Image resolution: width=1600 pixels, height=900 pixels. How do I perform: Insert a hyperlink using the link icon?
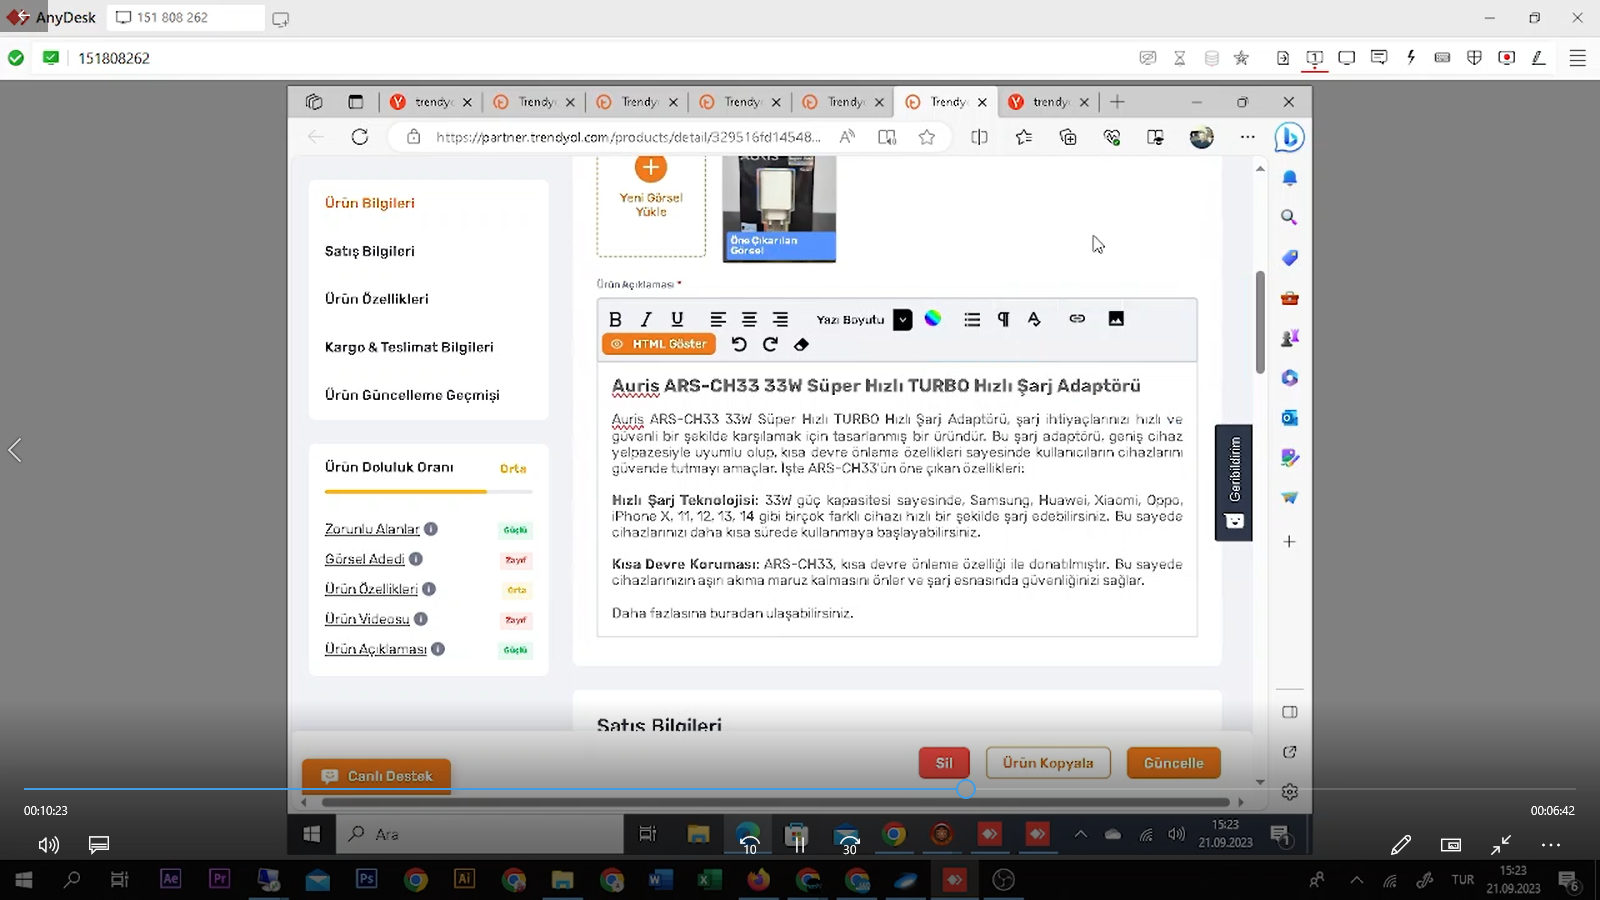(1077, 318)
